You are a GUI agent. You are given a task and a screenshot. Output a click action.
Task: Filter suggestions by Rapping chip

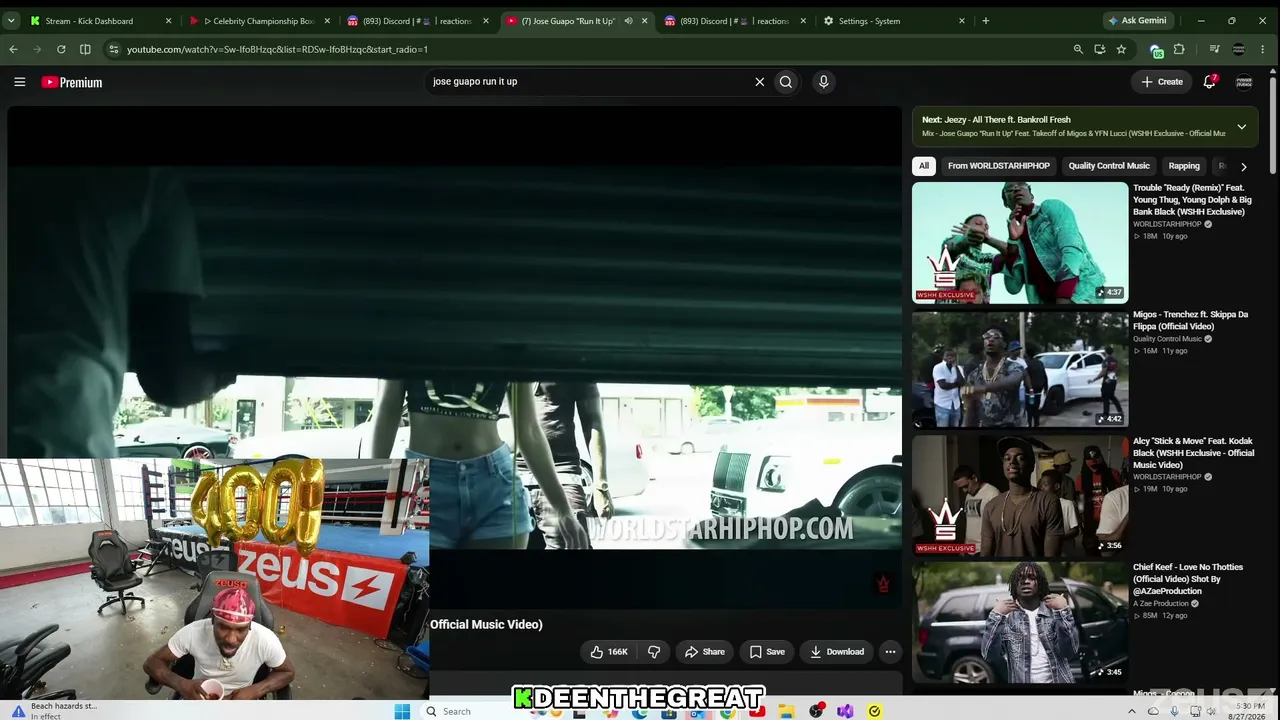click(x=1184, y=166)
